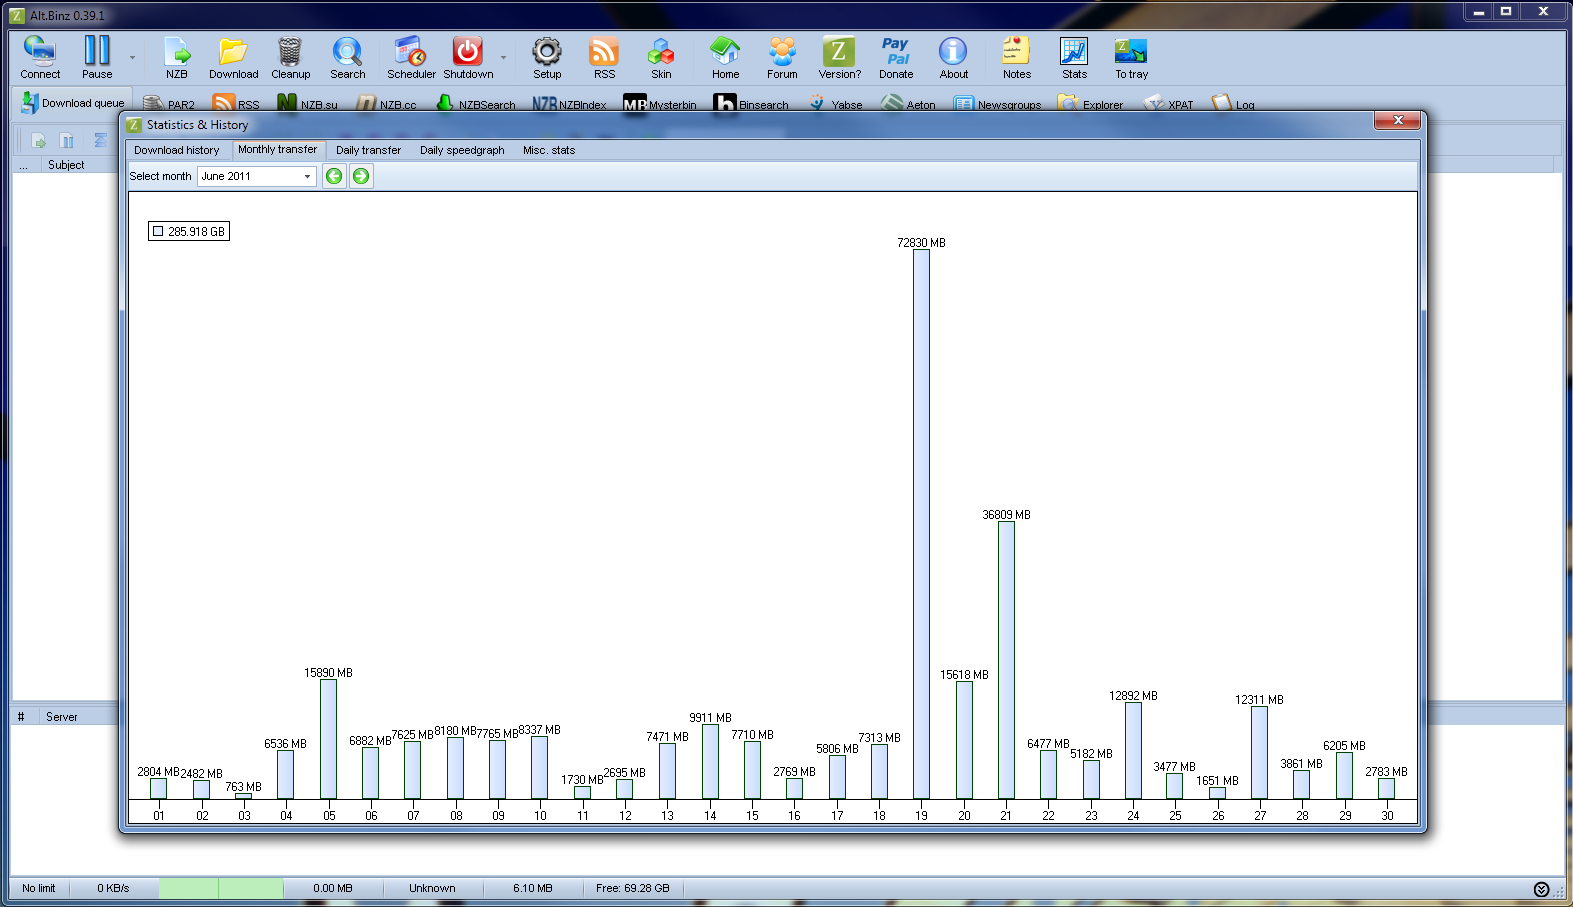This screenshot has height=907, width=1573.
Task: Switch to Download queue tab
Action: click(73, 102)
